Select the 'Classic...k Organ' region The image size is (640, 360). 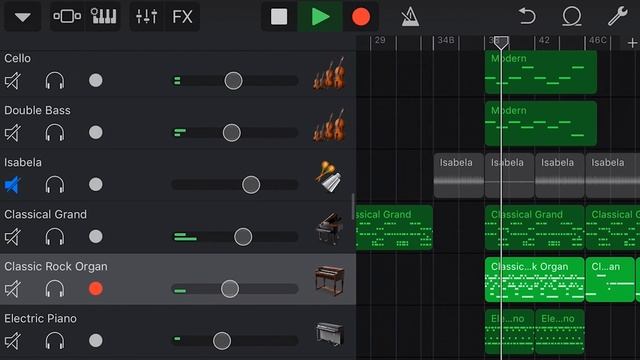534,280
